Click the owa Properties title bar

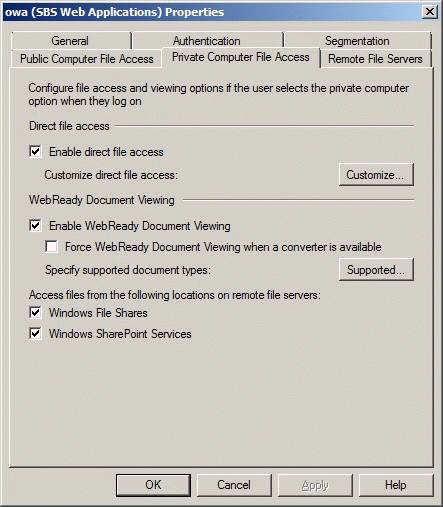212,12
